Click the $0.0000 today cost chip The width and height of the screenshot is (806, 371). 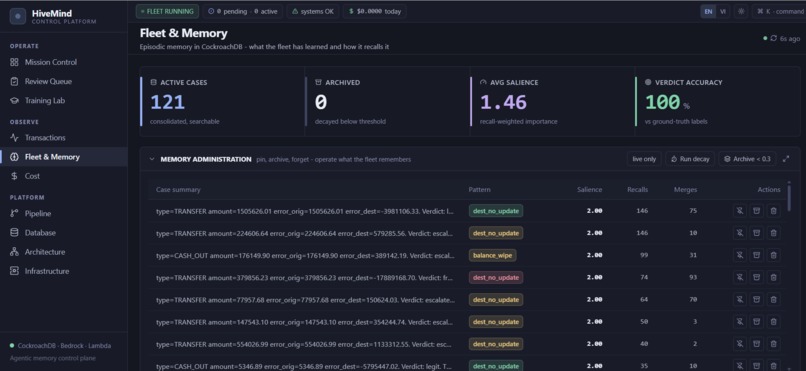[x=375, y=11]
